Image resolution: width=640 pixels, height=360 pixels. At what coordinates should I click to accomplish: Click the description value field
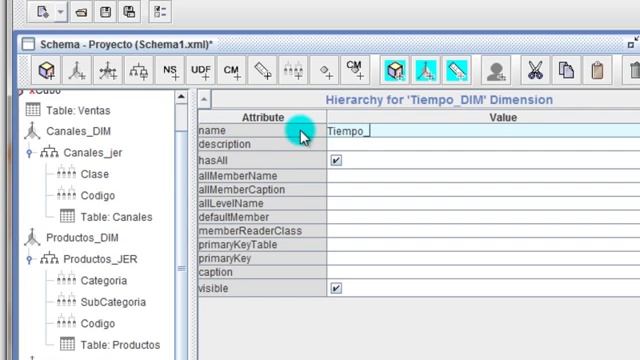point(483,144)
